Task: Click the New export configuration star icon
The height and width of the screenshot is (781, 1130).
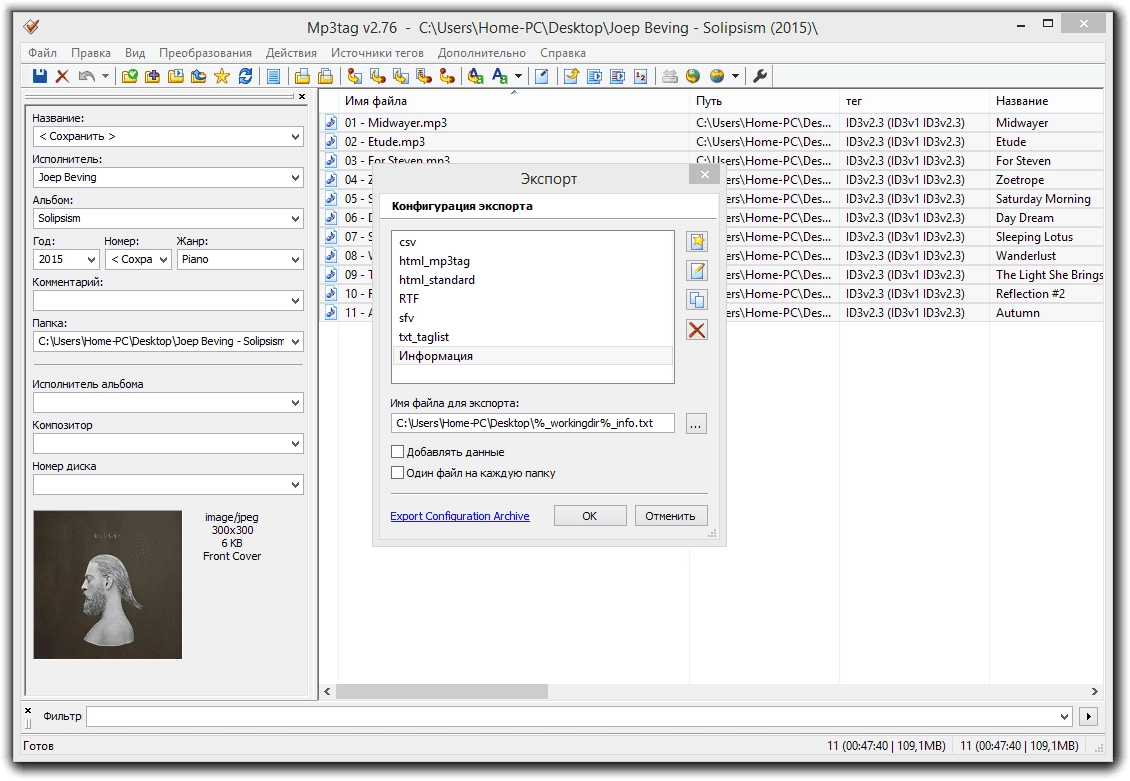Action: [x=697, y=242]
